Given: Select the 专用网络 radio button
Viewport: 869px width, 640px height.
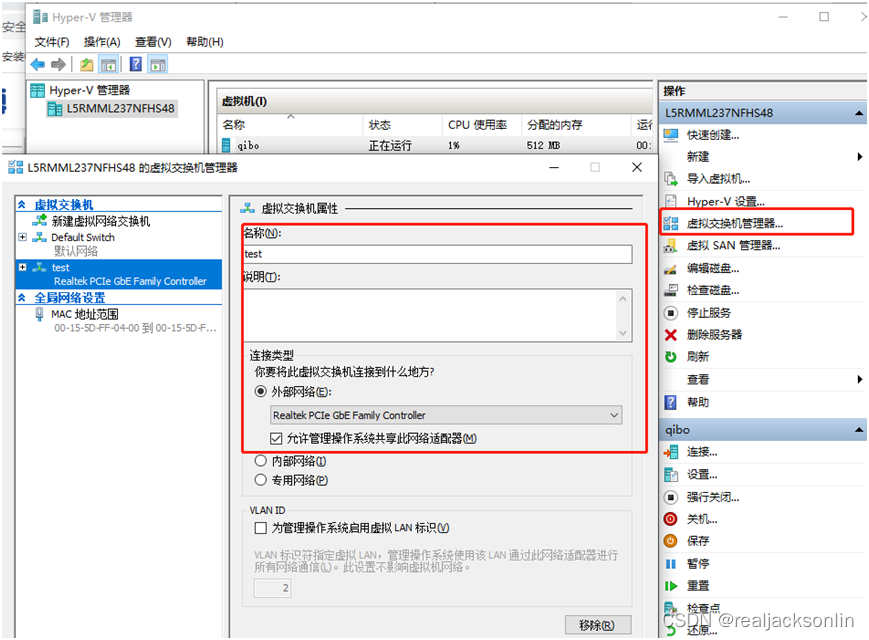Looking at the screenshot, I should click(x=260, y=480).
